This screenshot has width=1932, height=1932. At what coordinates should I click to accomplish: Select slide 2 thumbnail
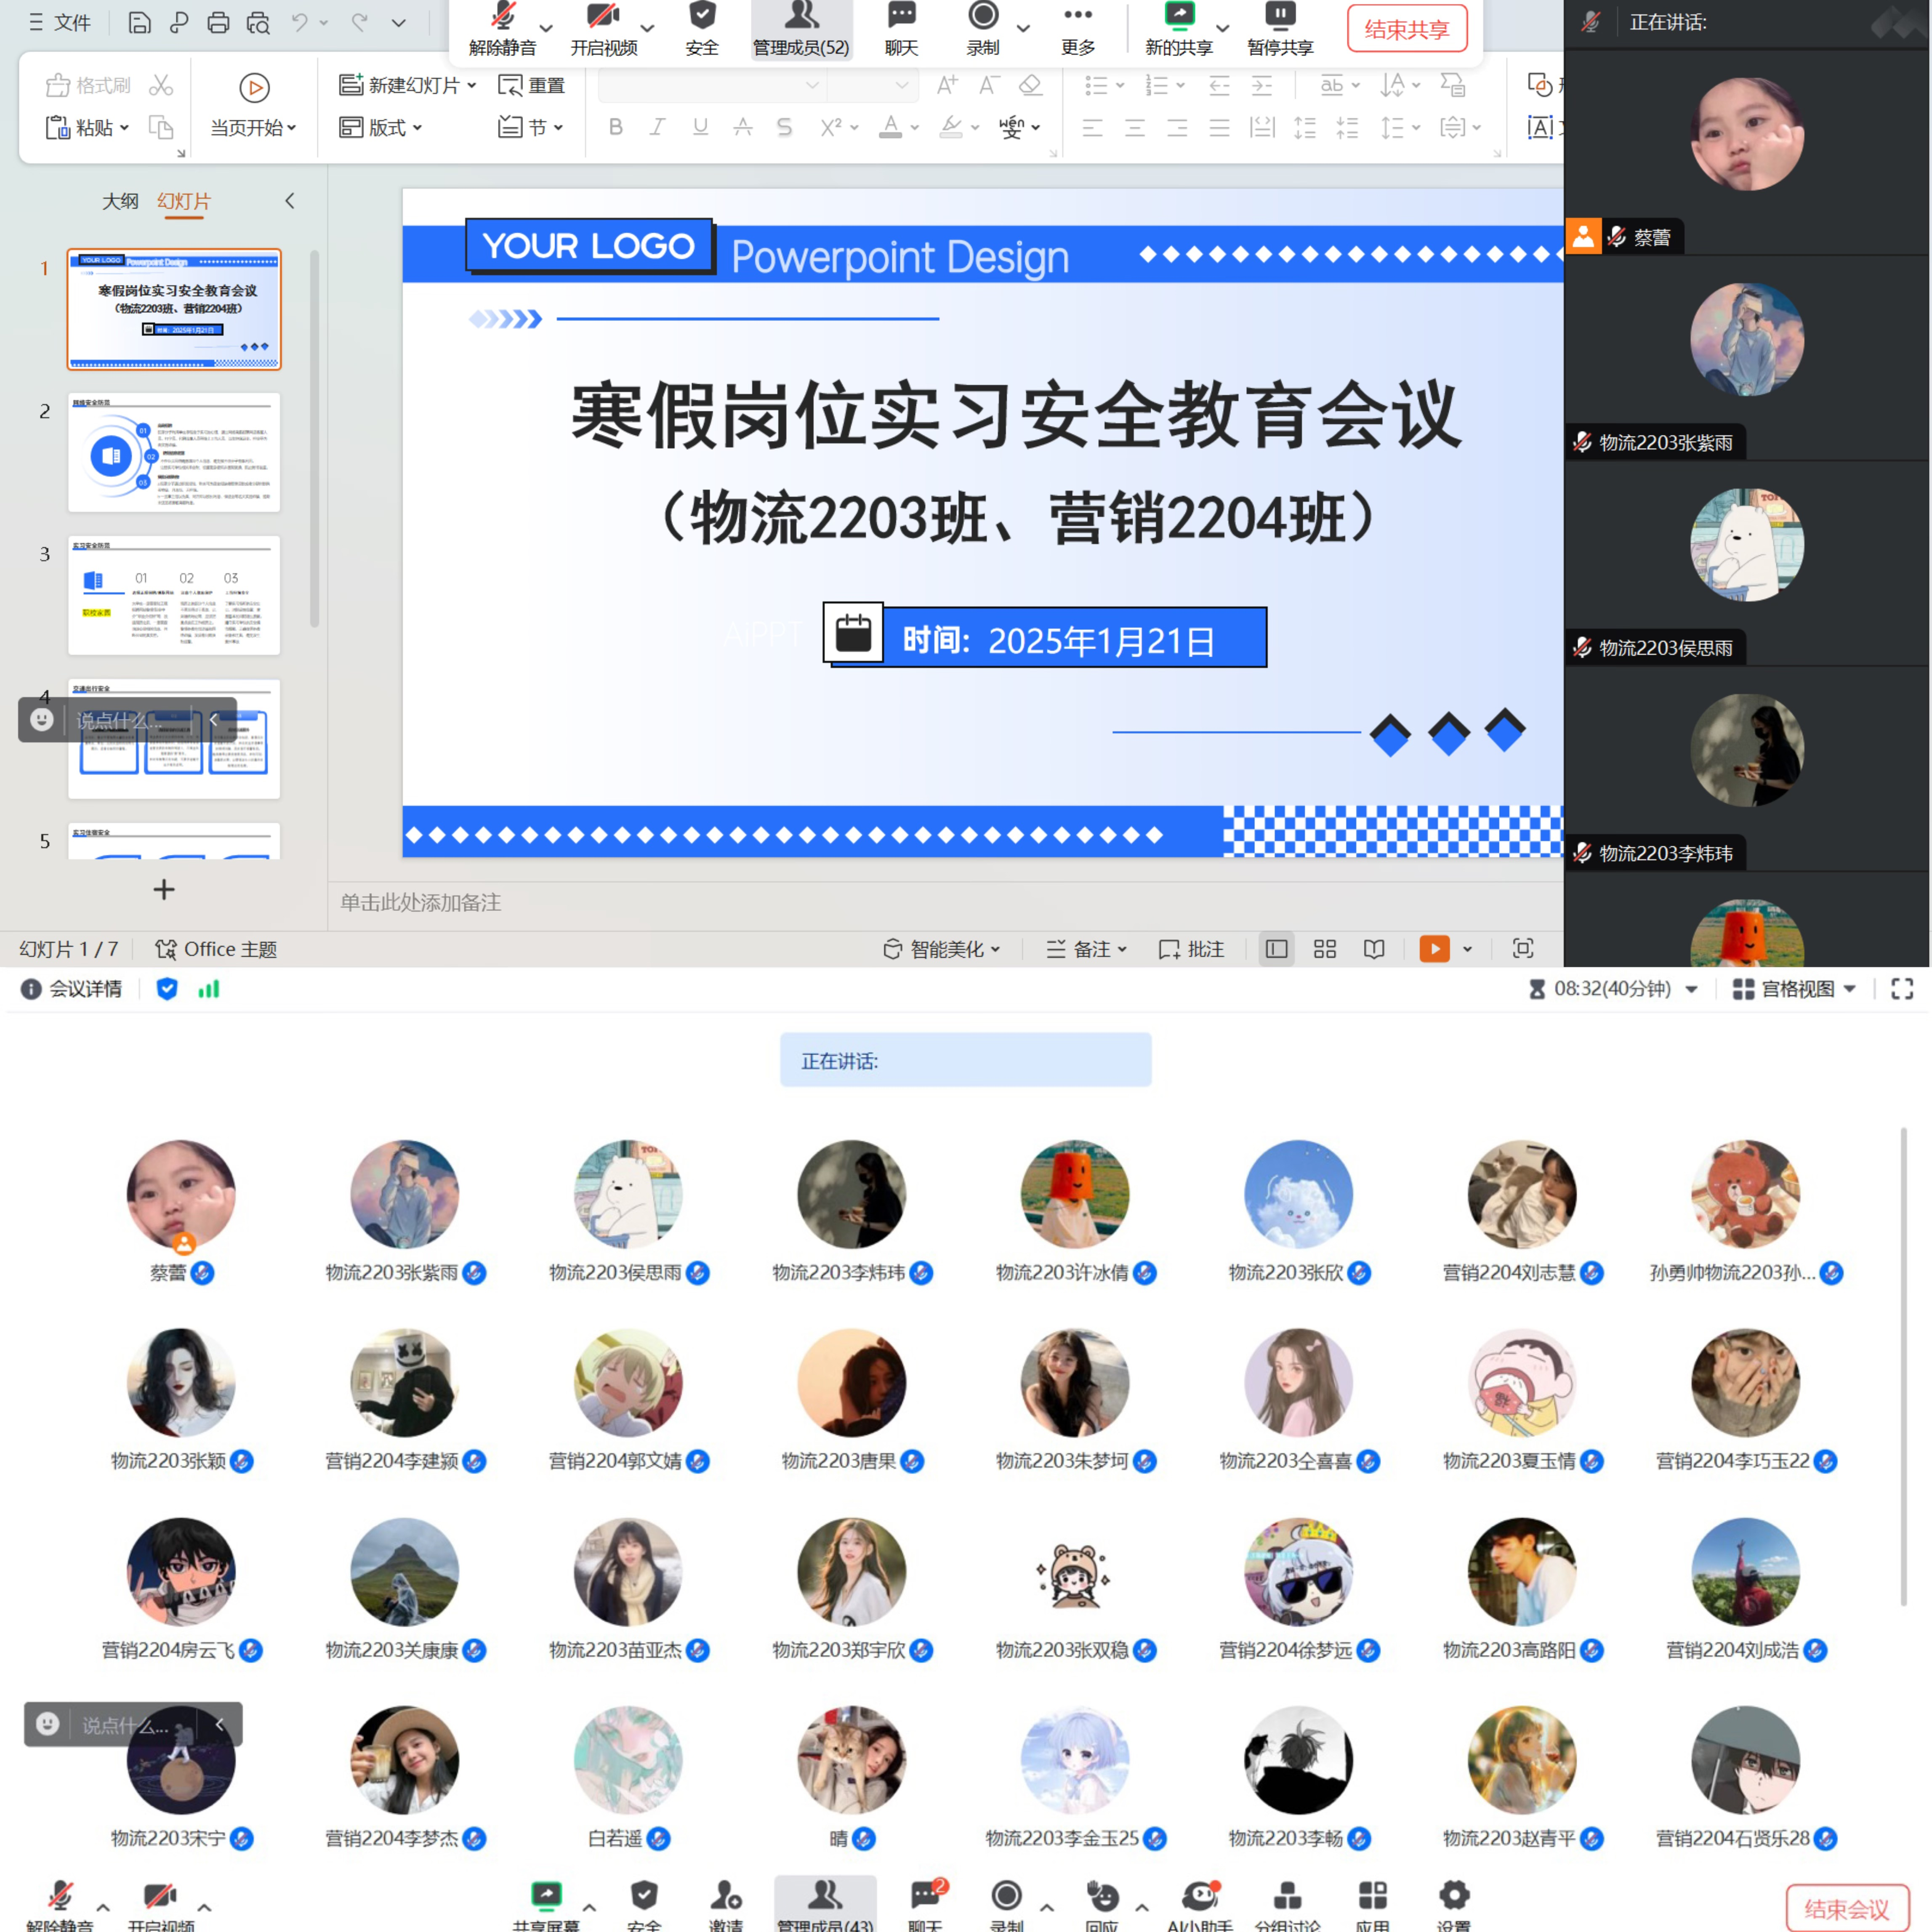pos(174,452)
